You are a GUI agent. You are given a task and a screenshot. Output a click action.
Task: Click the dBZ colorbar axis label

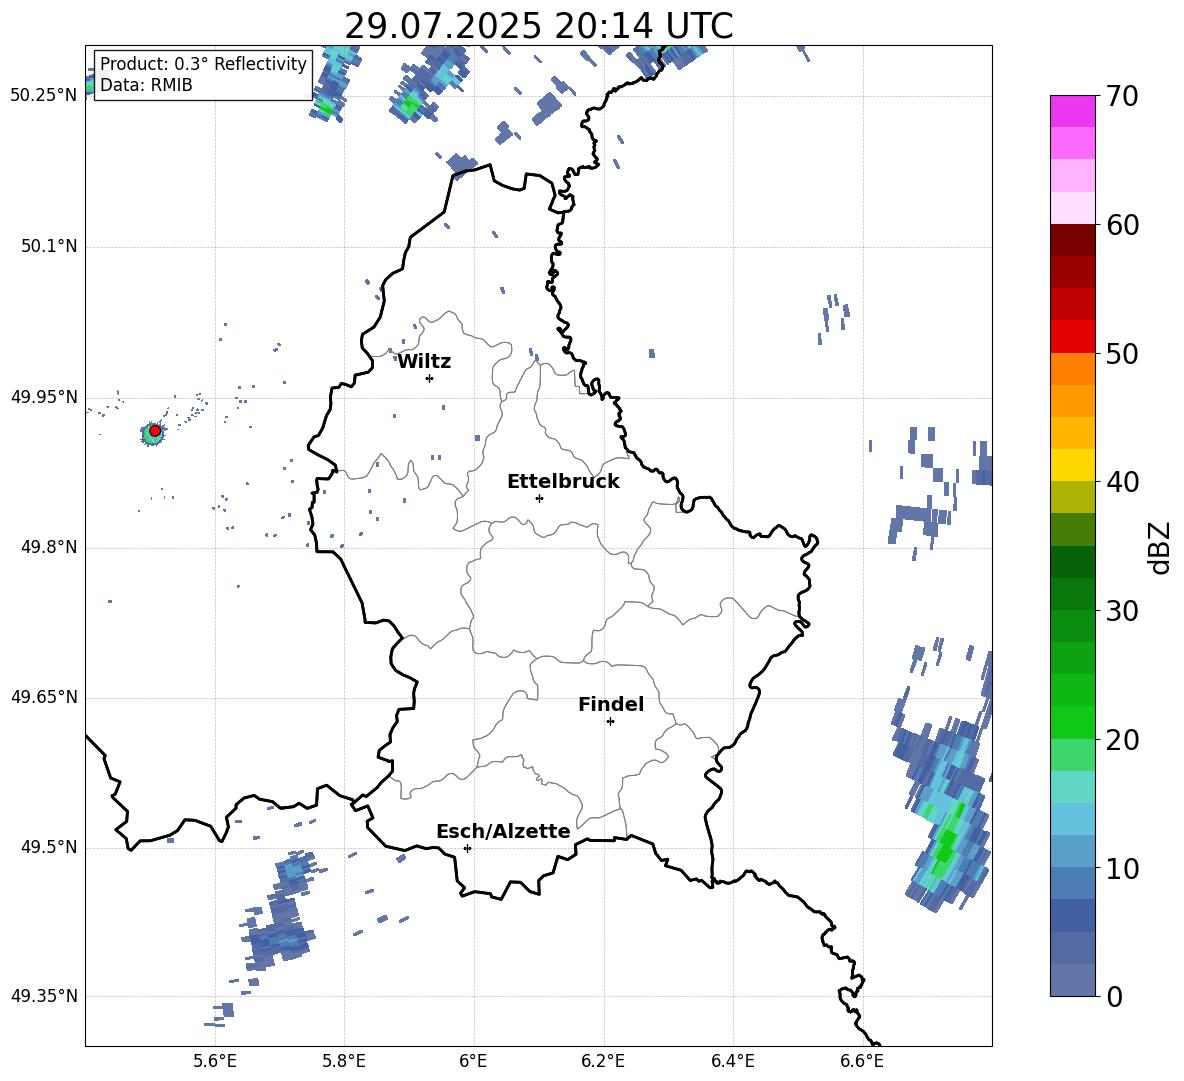(1158, 547)
